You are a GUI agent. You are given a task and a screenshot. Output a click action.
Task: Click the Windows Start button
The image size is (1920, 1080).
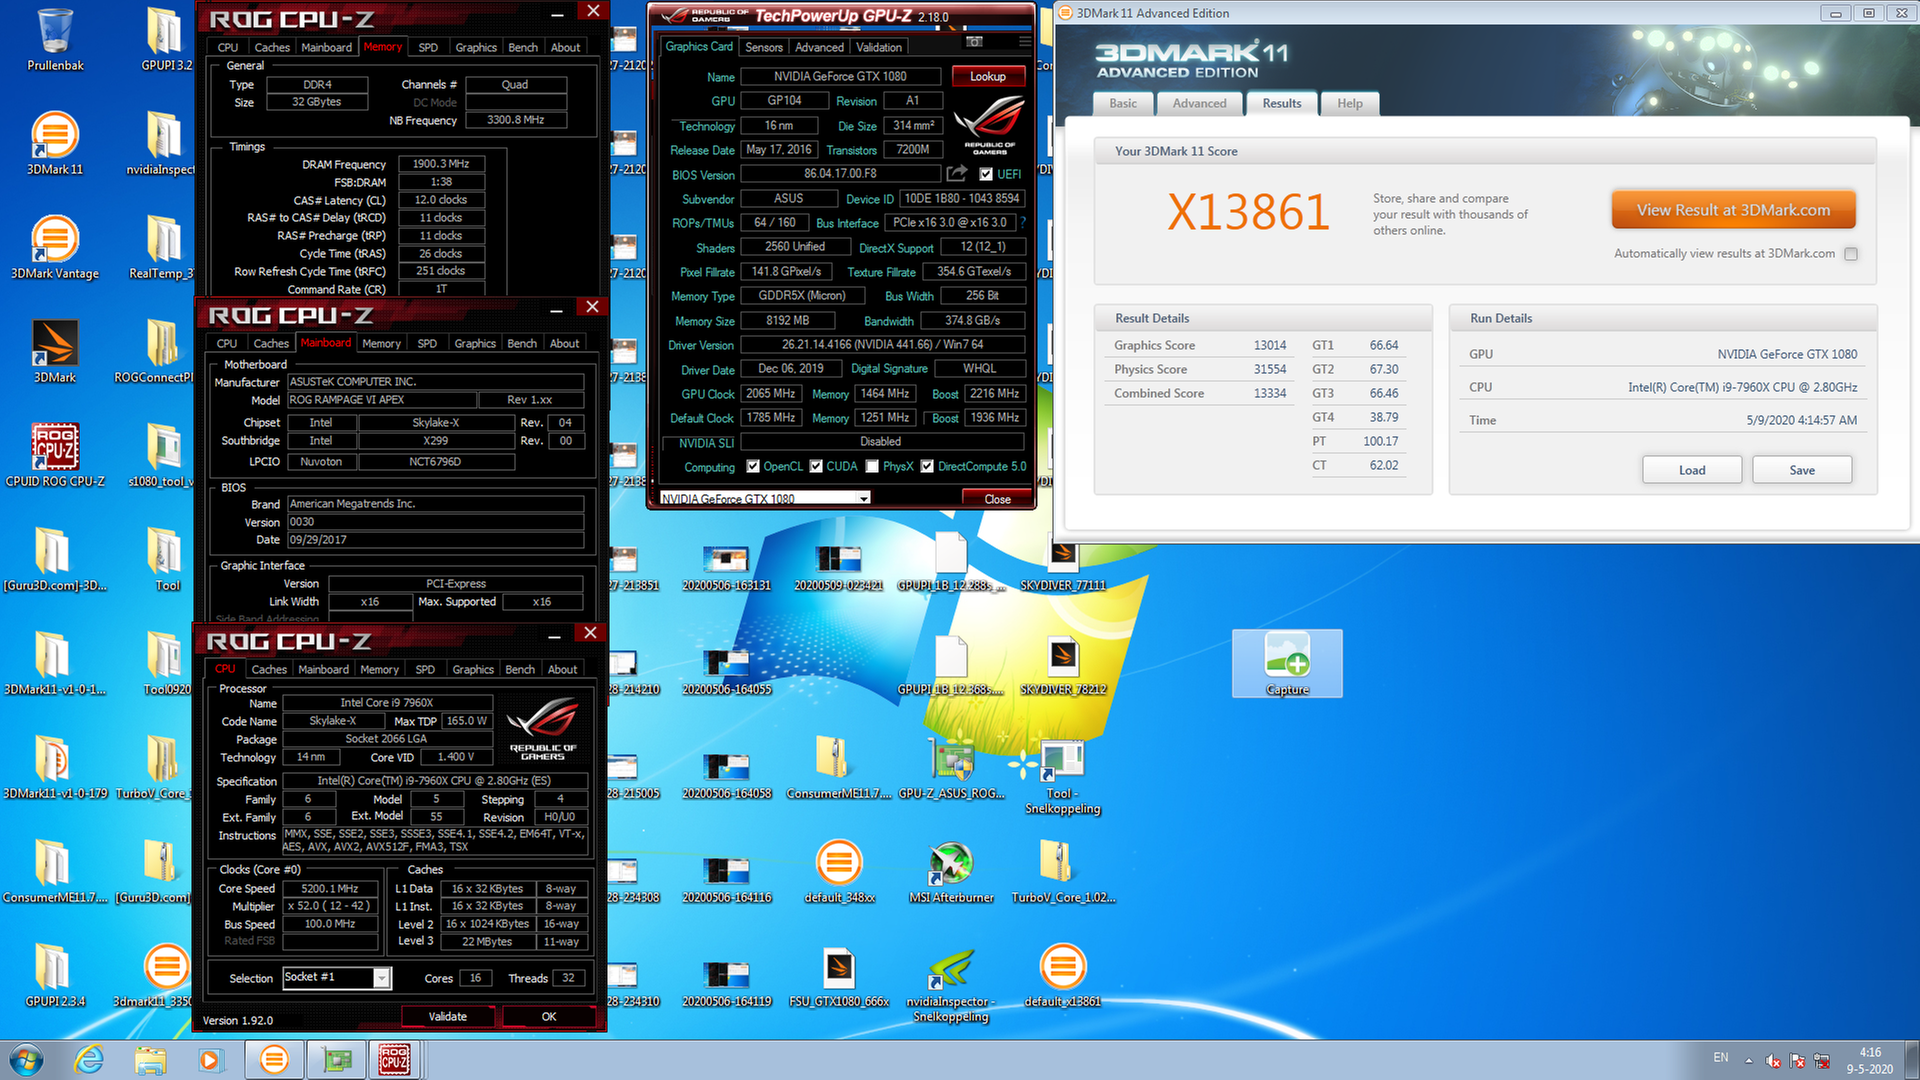tap(27, 1060)
